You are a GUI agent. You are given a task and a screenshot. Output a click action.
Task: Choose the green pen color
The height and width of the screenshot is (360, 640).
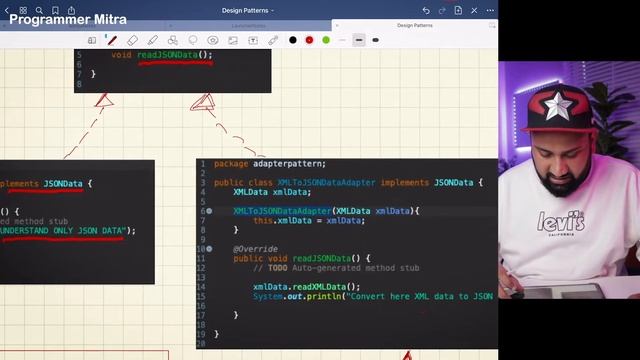coord(326,40)
